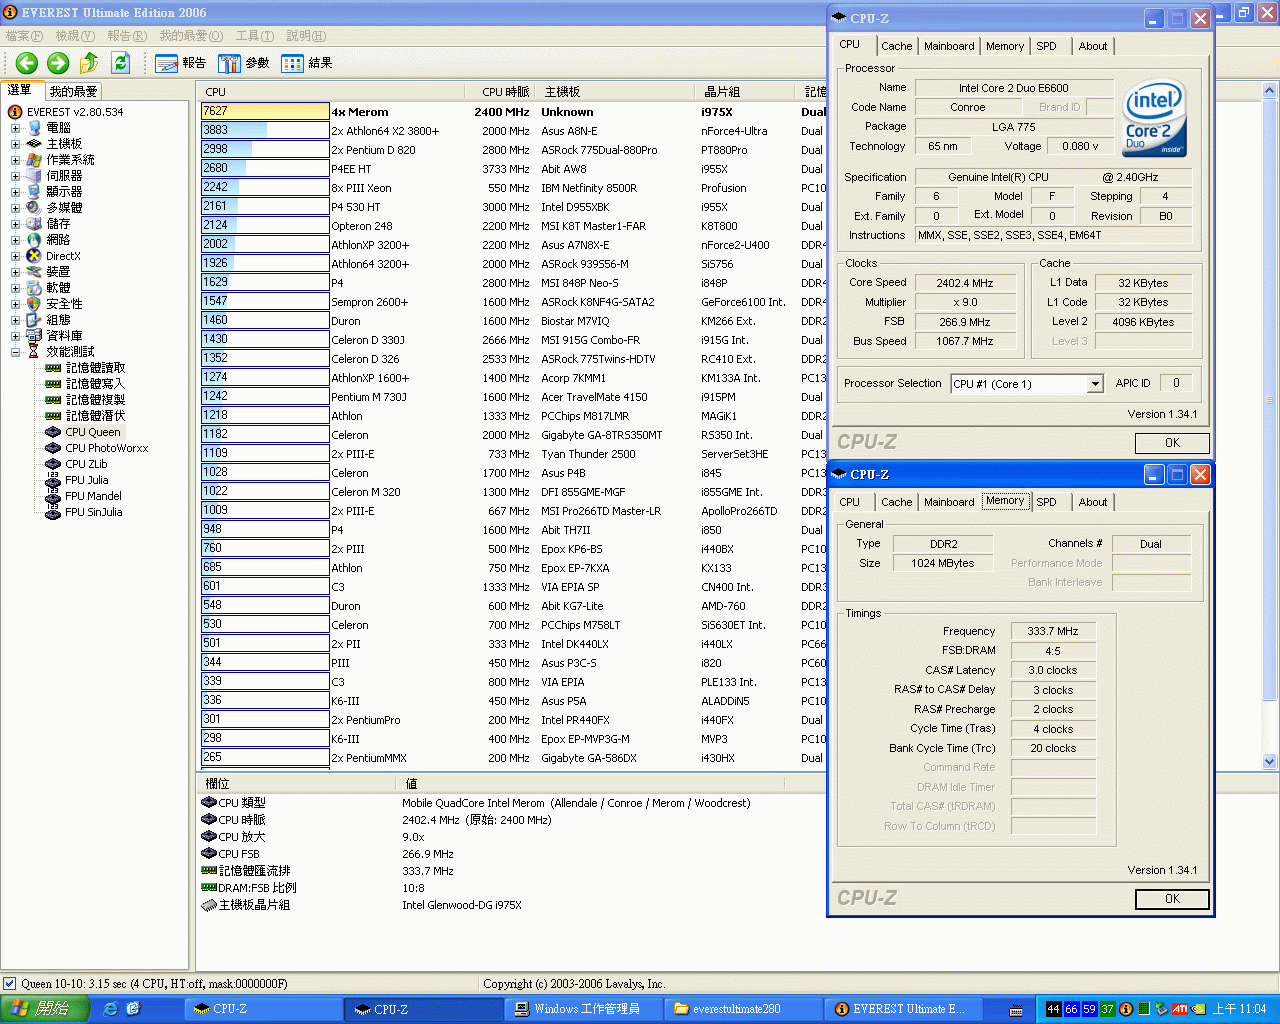Switch to 我的最愛 favorites tab

click(73, 91)
